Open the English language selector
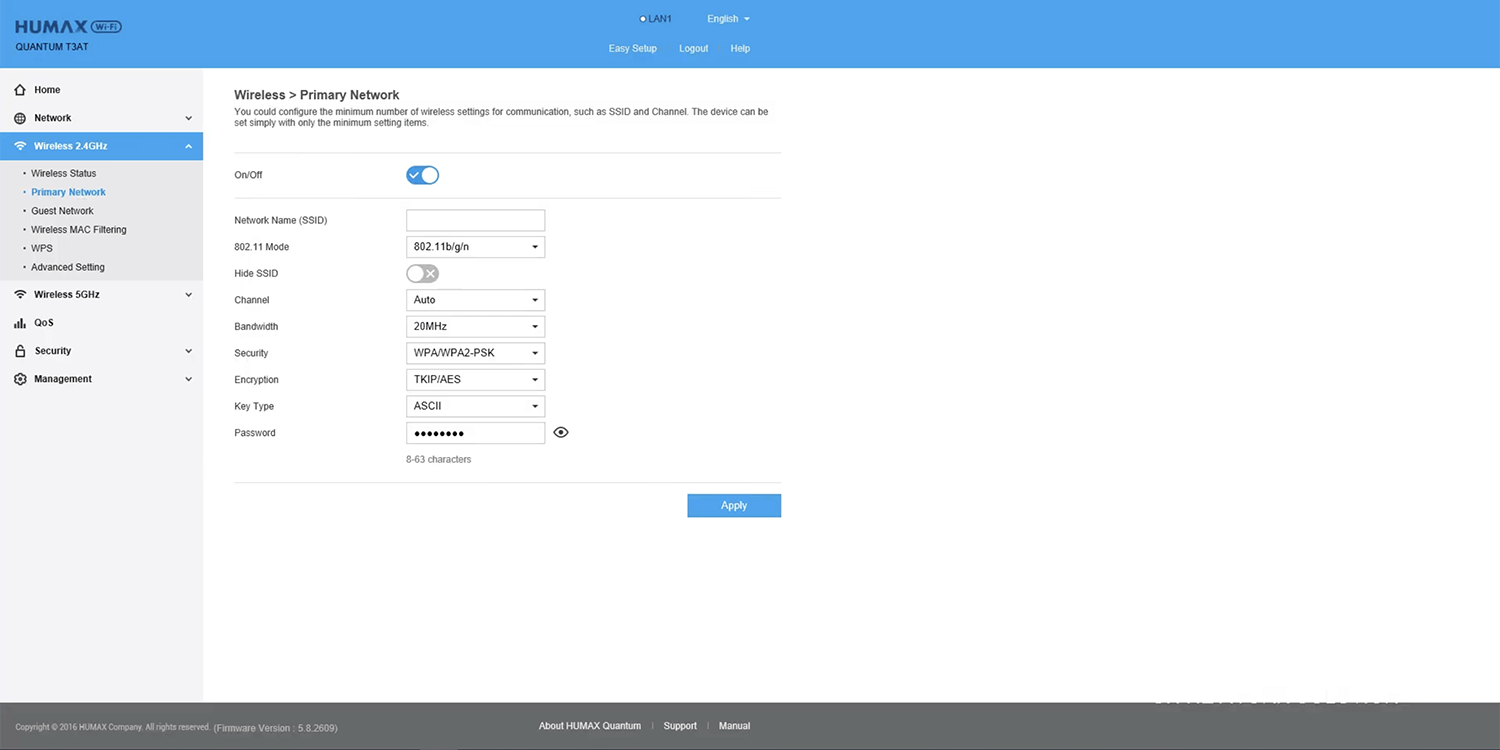Screen dimensions: 1500x750 pyautogui.click(x=727, y=19)
